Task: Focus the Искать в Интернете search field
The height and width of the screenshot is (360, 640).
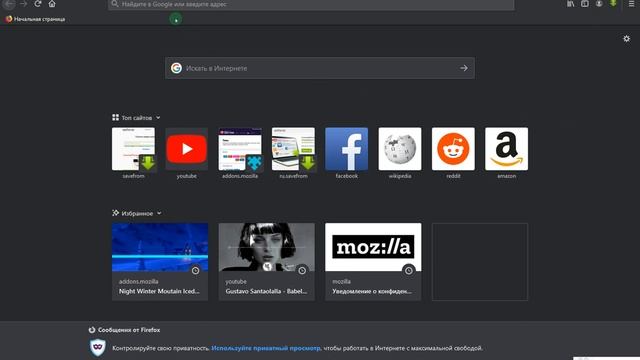Action: tap(320, 68)
